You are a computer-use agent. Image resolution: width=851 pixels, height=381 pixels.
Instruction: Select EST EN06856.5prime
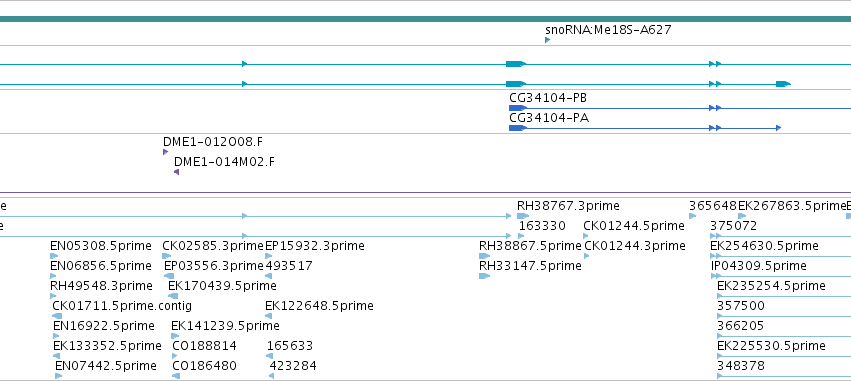[x=100, y=266]
